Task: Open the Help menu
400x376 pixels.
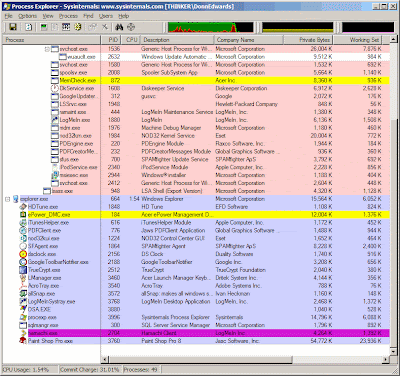Action: click(x=124, y=16)
